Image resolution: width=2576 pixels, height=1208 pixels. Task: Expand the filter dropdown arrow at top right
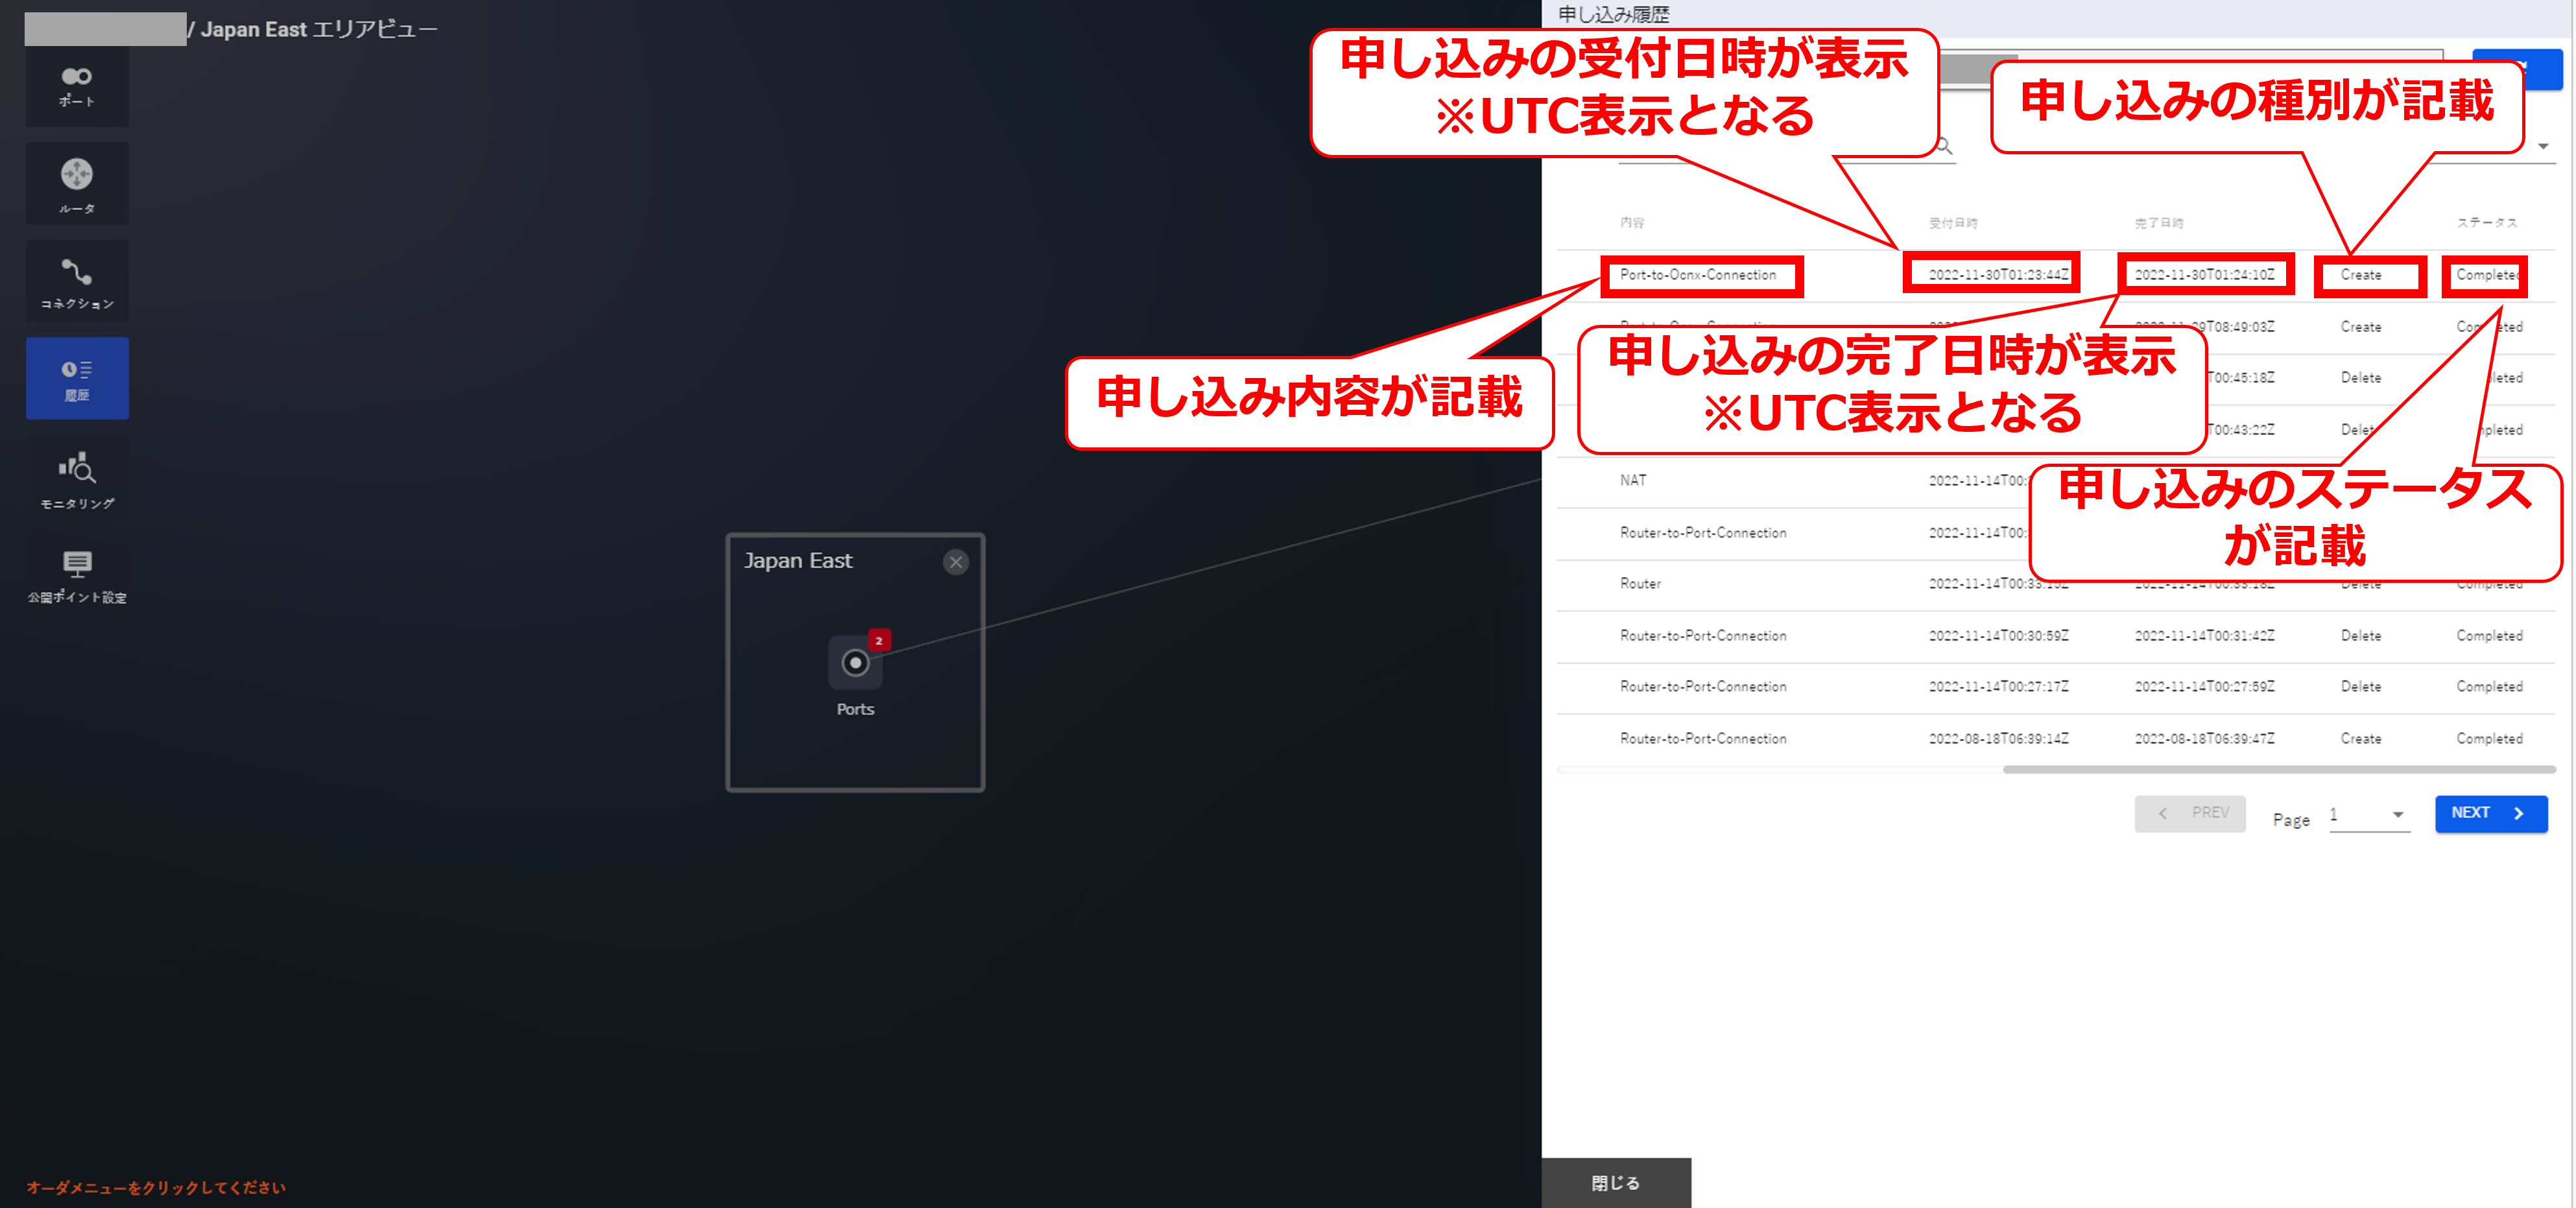click(2543, 147)
